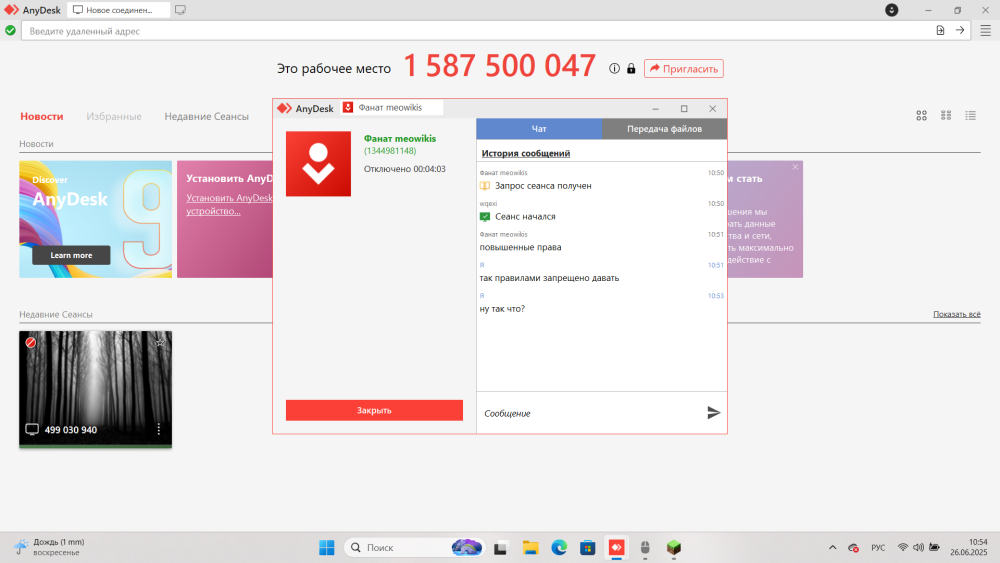Select the Фанат meowikis session tab
1000x563 pixels.
tap(391, 107)
